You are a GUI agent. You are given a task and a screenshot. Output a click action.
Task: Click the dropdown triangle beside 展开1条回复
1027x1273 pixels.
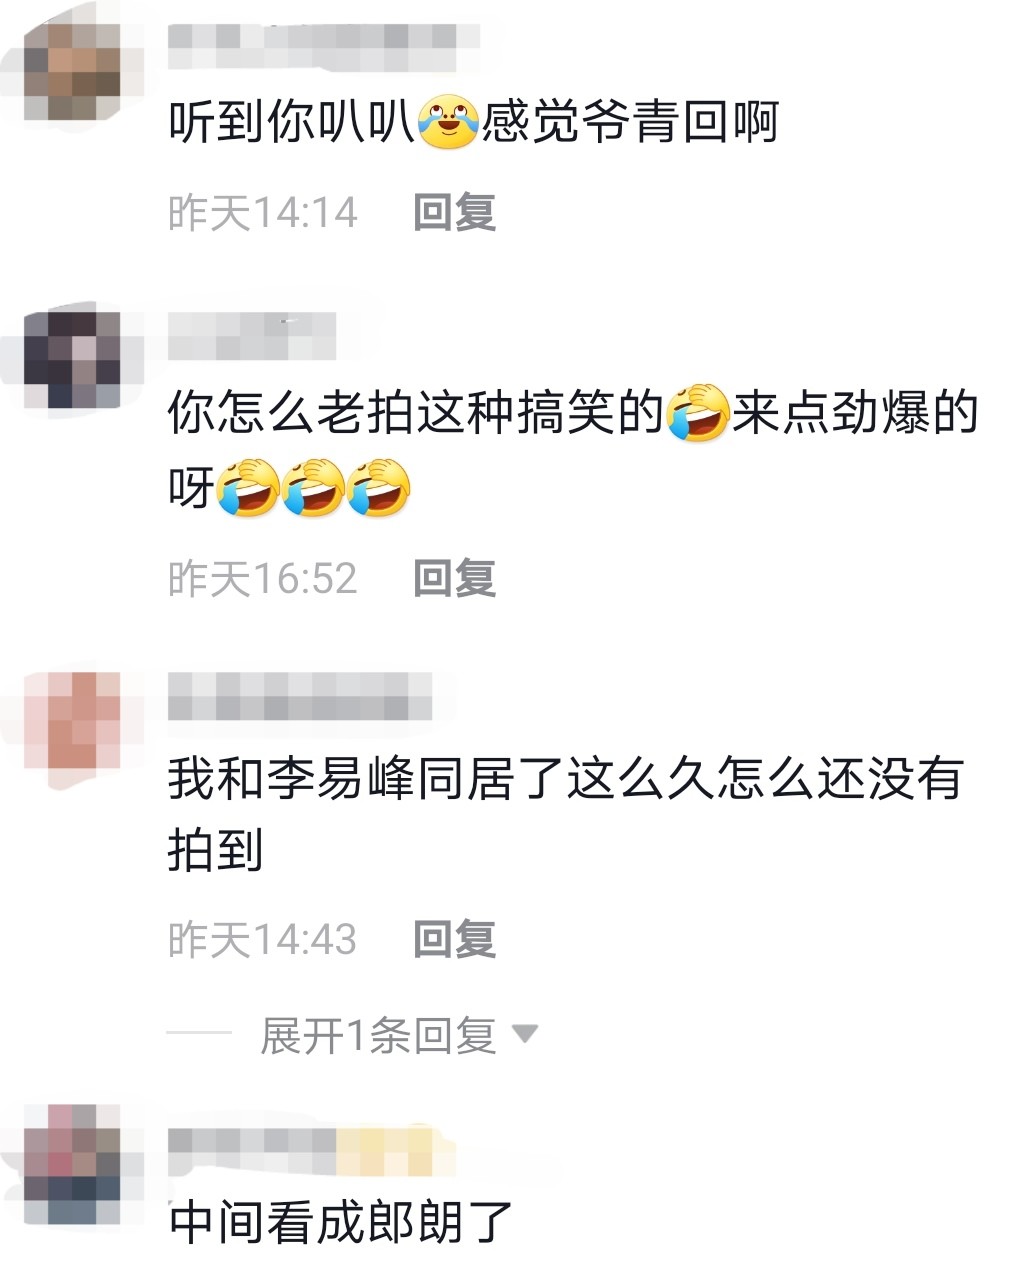(524, 1034)
